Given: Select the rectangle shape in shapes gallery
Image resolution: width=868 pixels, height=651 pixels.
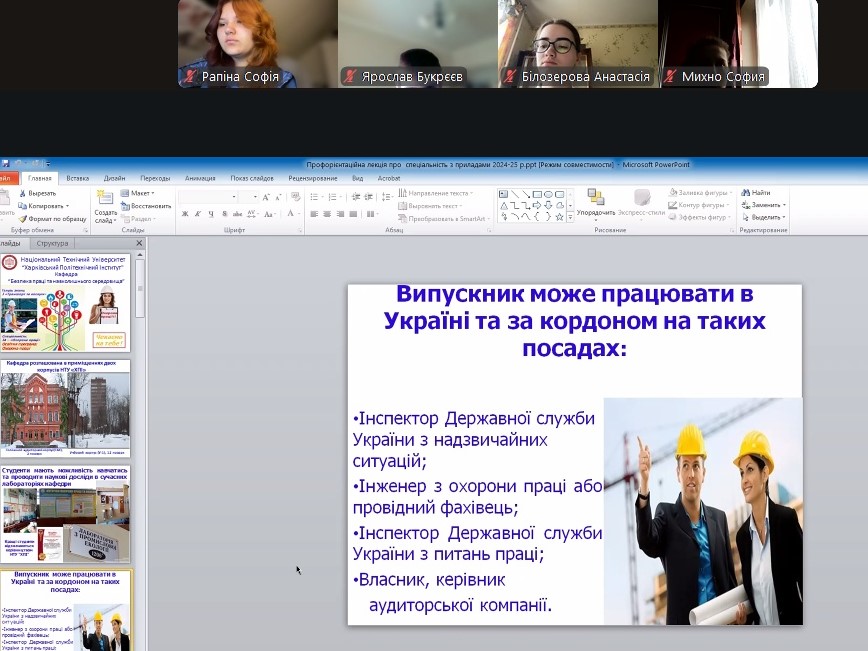Looking at the screenshot, I should pyautogui.click(x=536, y=194).
